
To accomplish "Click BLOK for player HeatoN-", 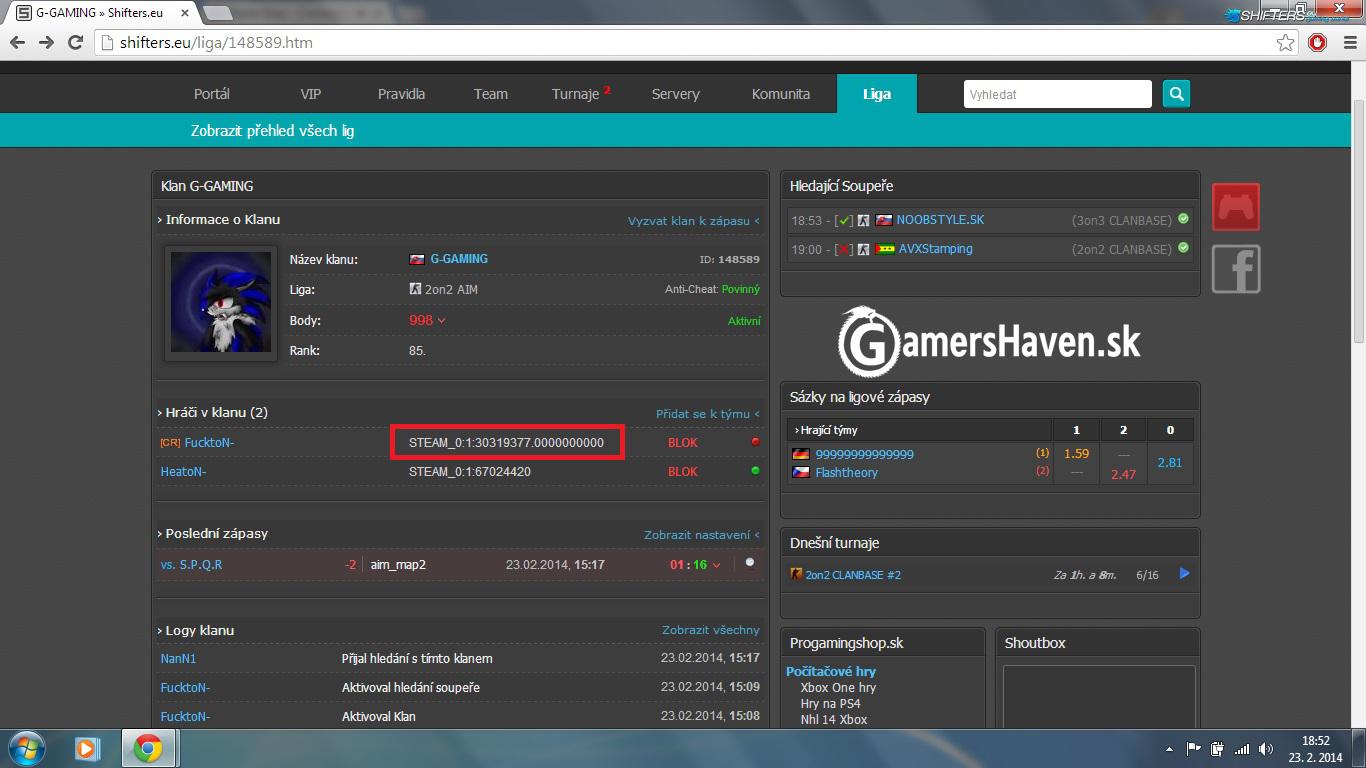I will coord(683,471).
